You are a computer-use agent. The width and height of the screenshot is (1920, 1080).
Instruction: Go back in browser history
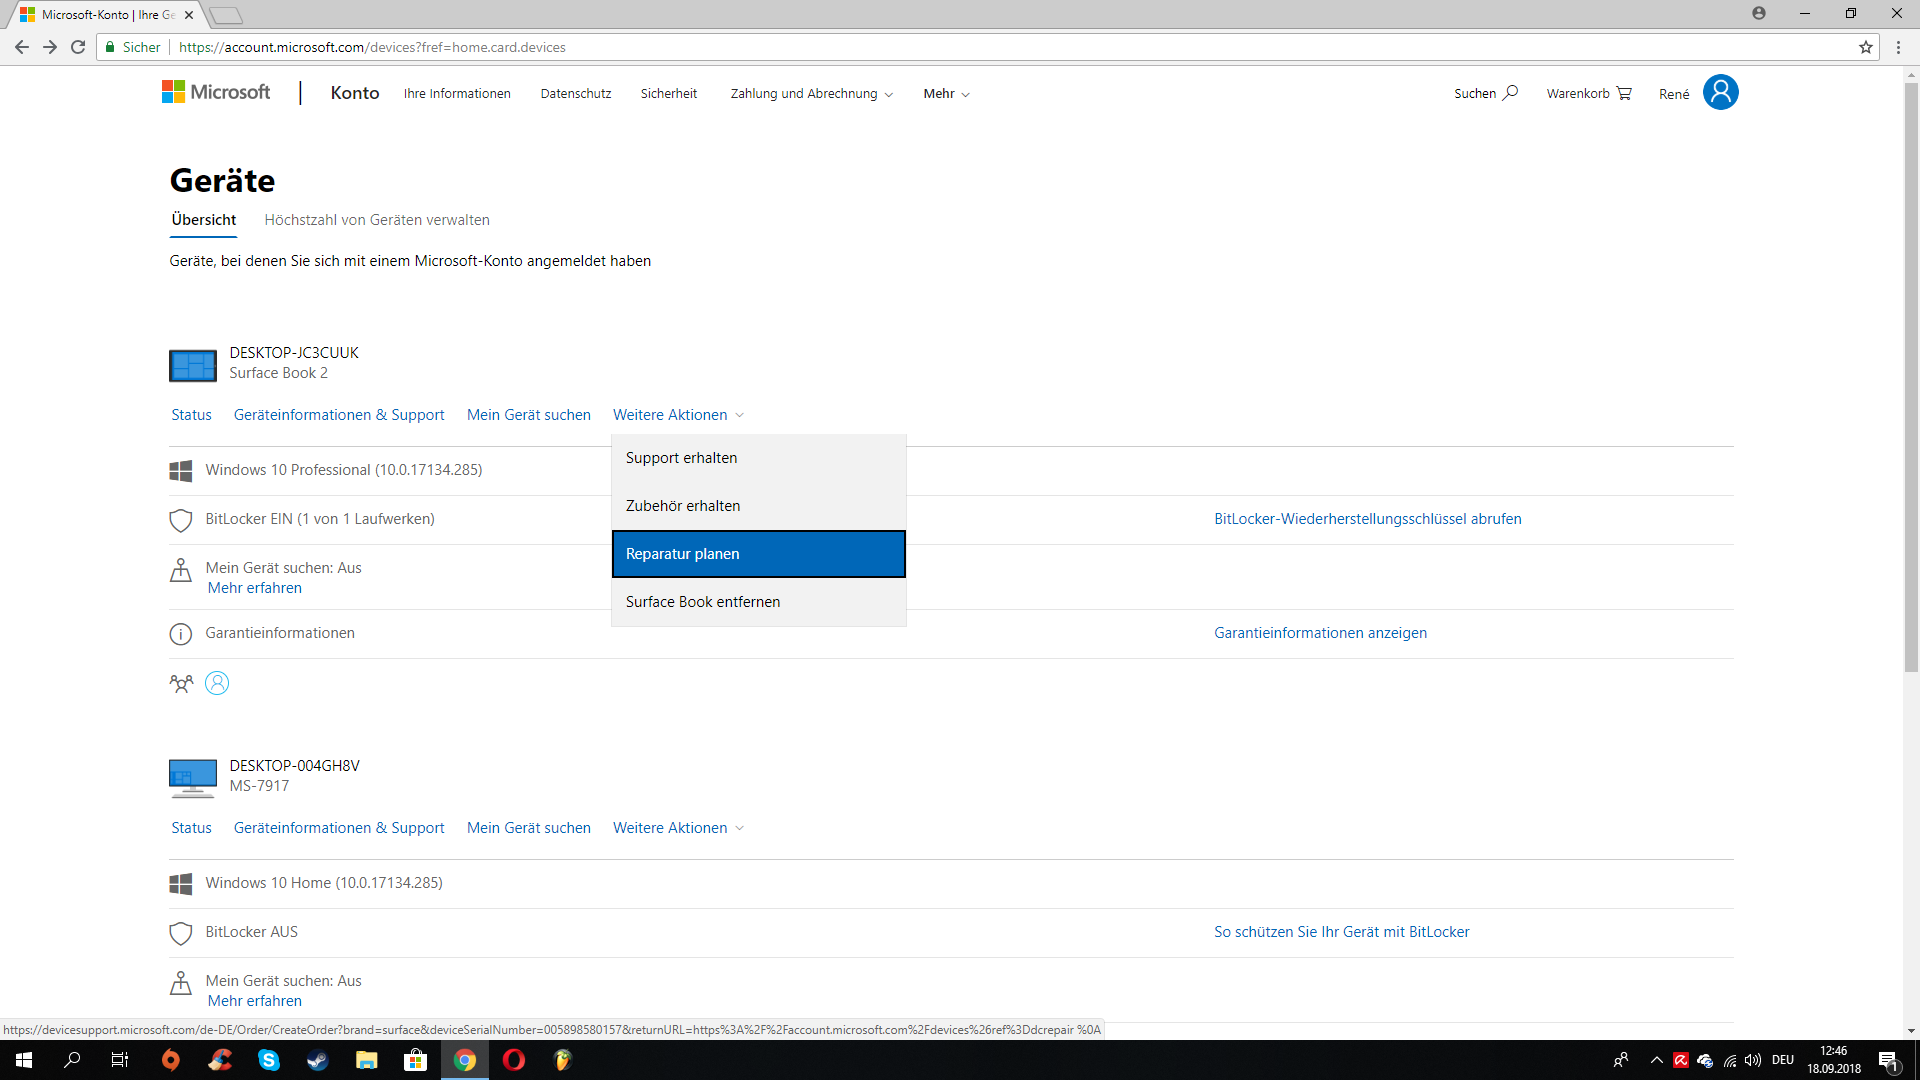pyautogui.click(x=22, y=47)
